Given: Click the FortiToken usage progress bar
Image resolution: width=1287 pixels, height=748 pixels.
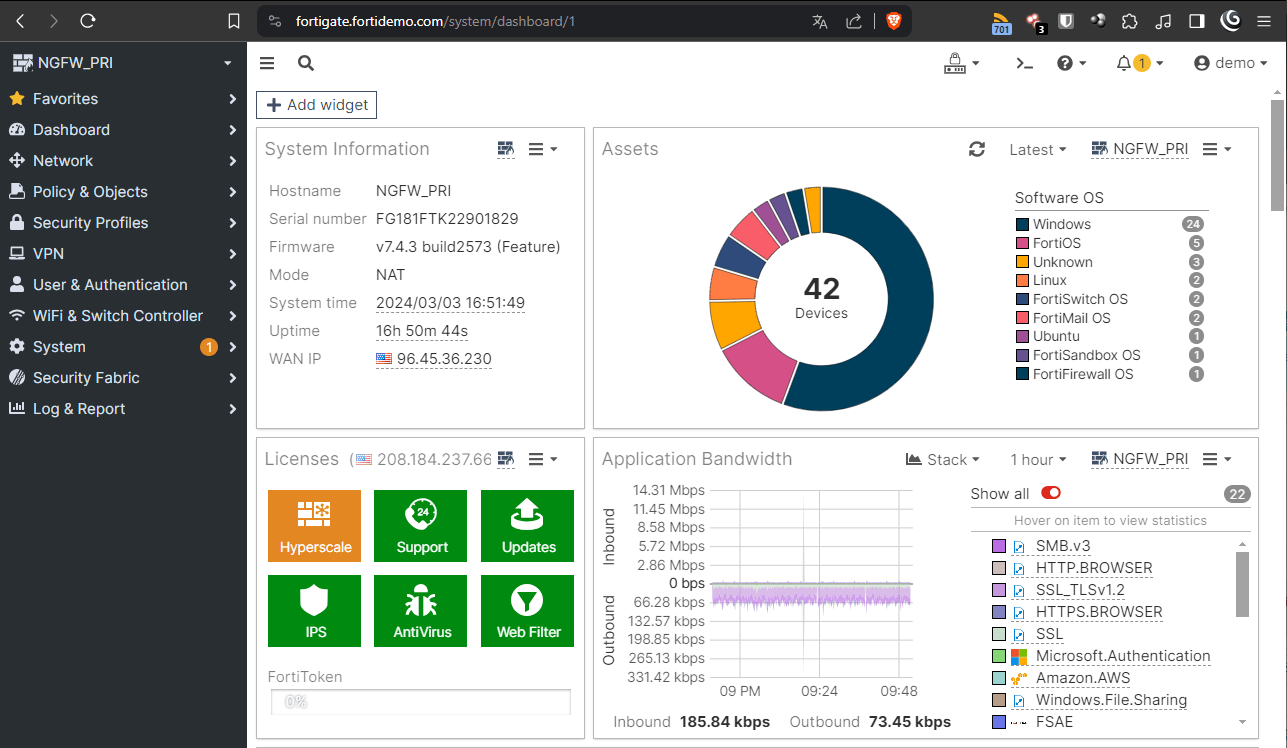Looking at the screenshot, I should 421,702.
